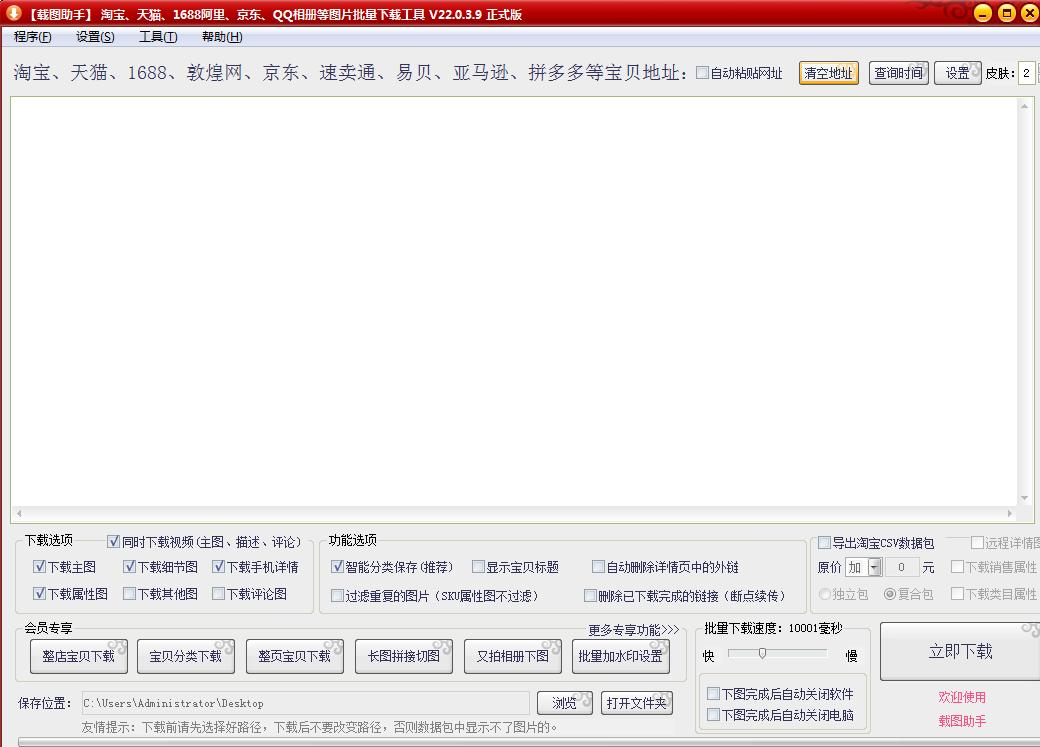Viewport: 1040px width, 747px height.
Task: Click the 欢迎使用 pink text
Action: pyautogui.click(x=962, y=697)
